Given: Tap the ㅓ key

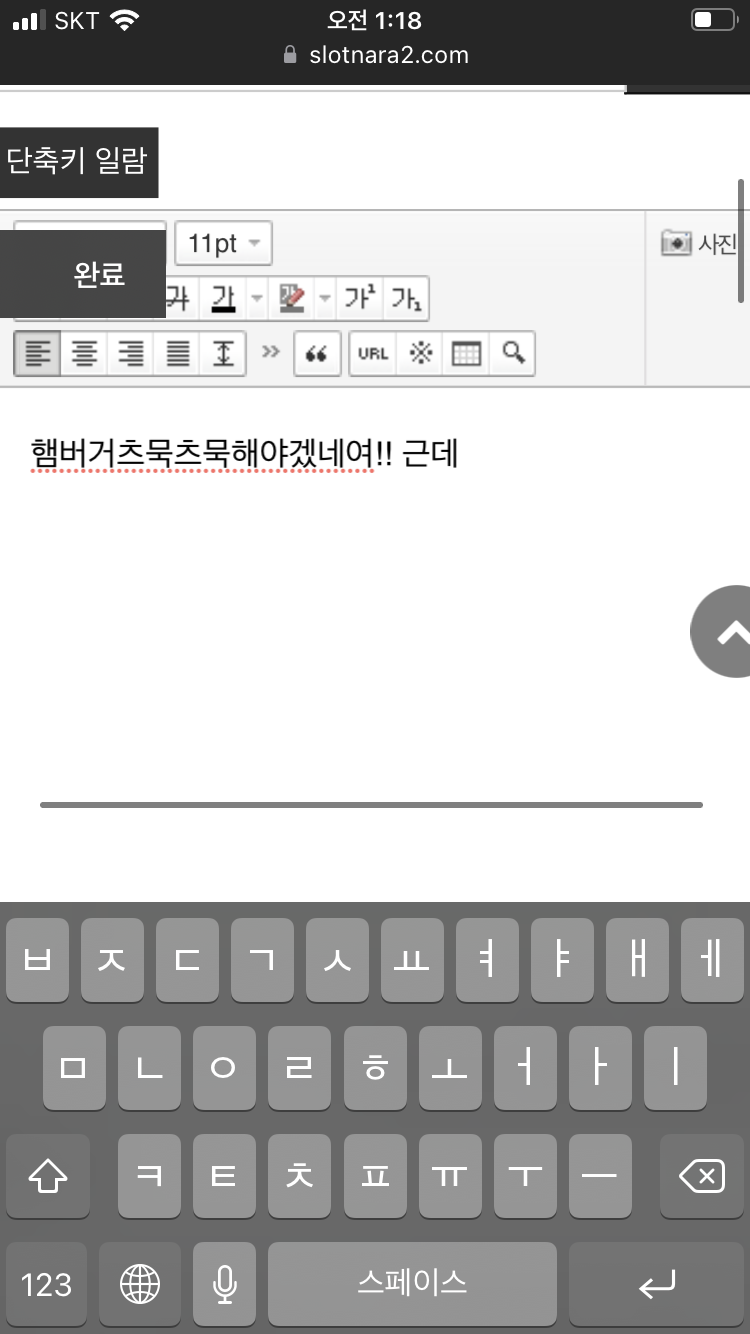Looking at the screenshot, I should coord(525,1068).
